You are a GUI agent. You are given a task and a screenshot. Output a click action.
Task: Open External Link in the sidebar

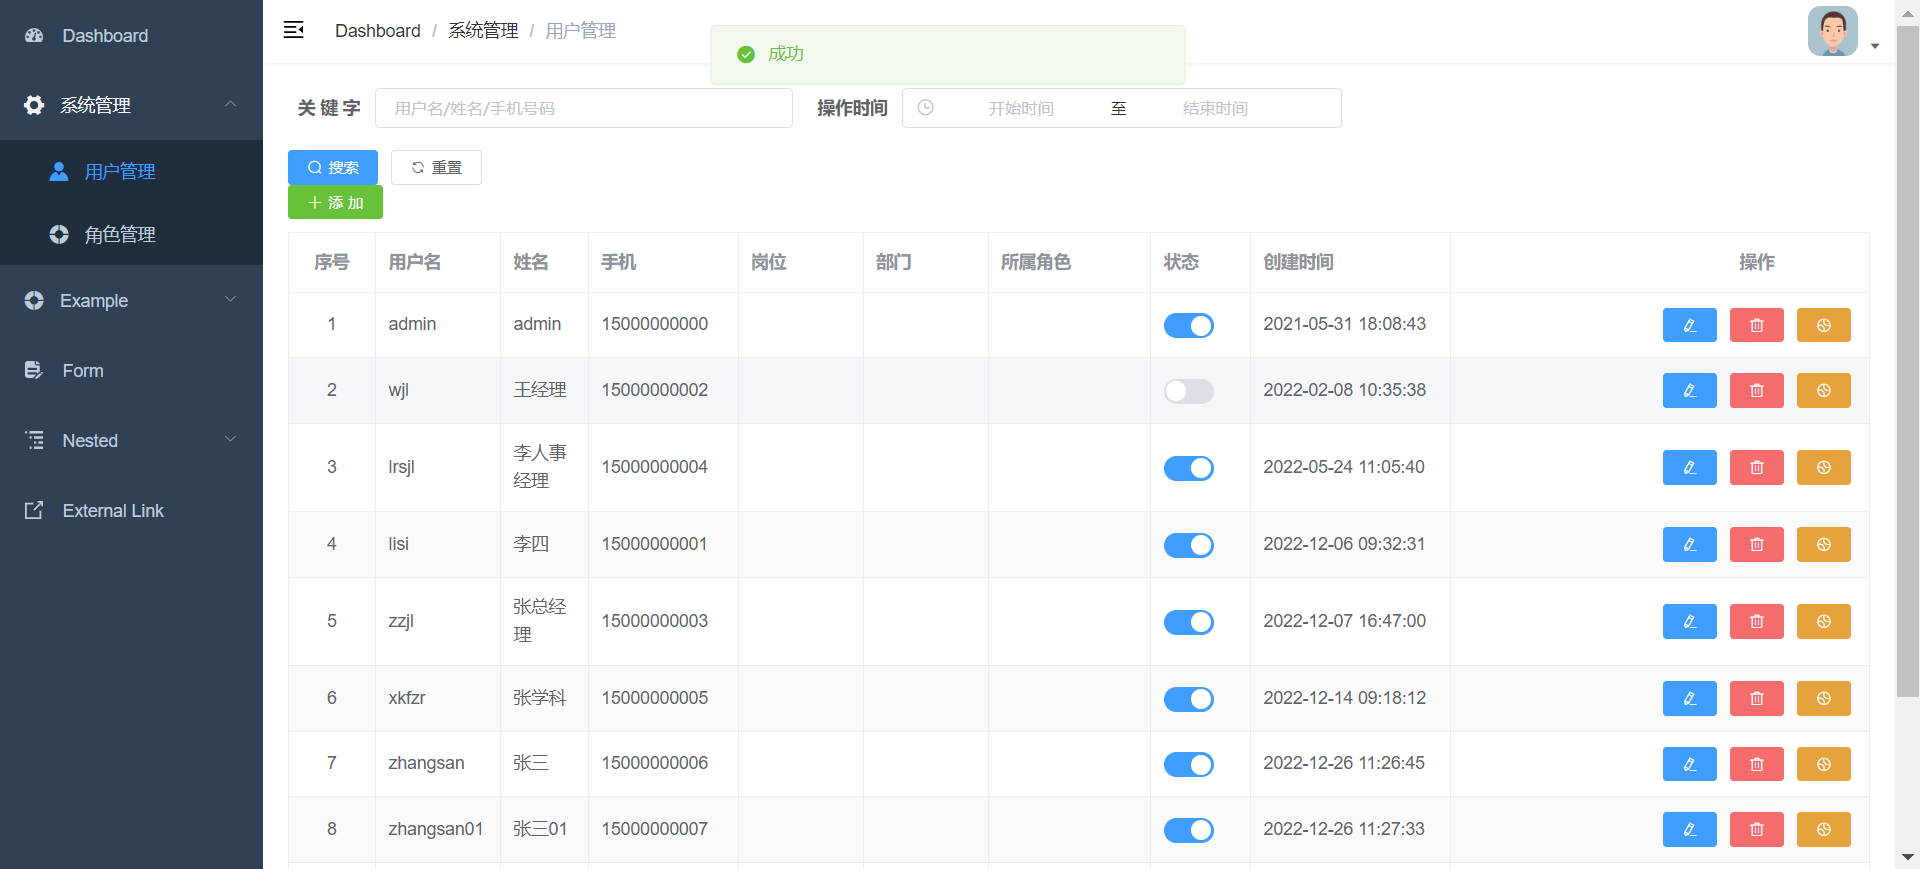pos(131,510)
